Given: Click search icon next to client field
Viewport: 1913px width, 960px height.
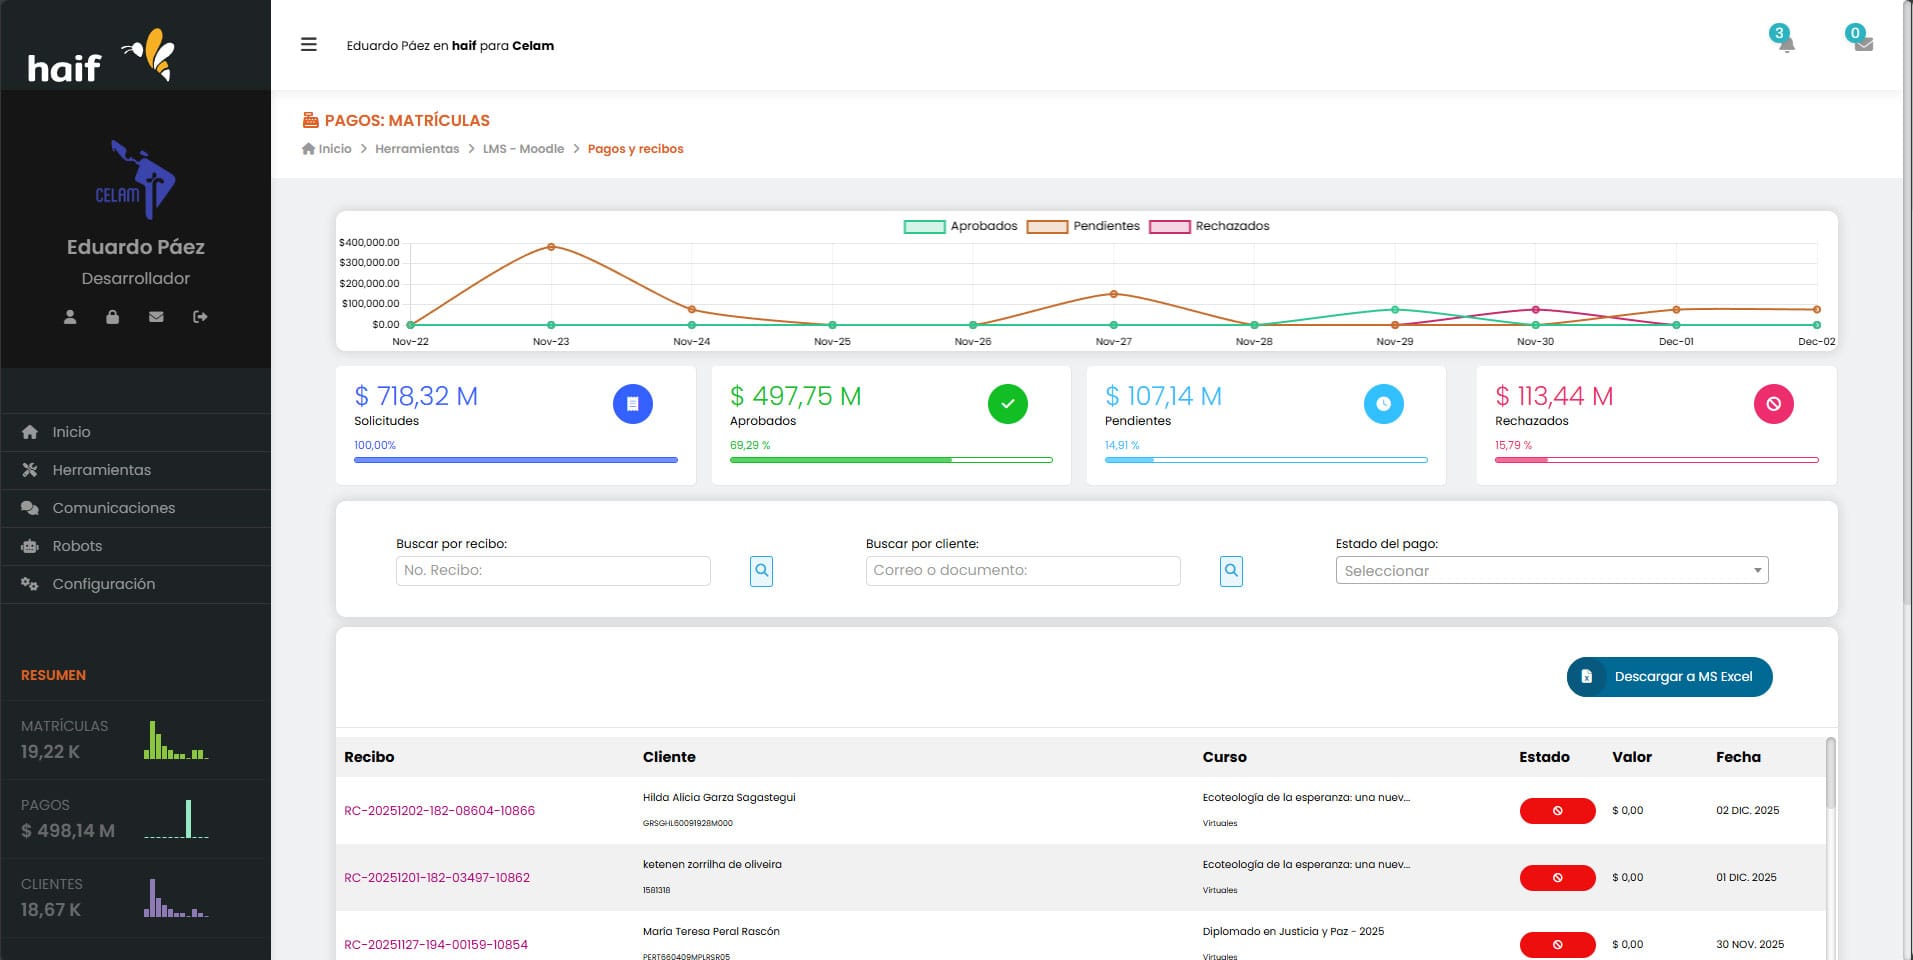Looking at the screenshot, I should click(x=1231, y=571).
